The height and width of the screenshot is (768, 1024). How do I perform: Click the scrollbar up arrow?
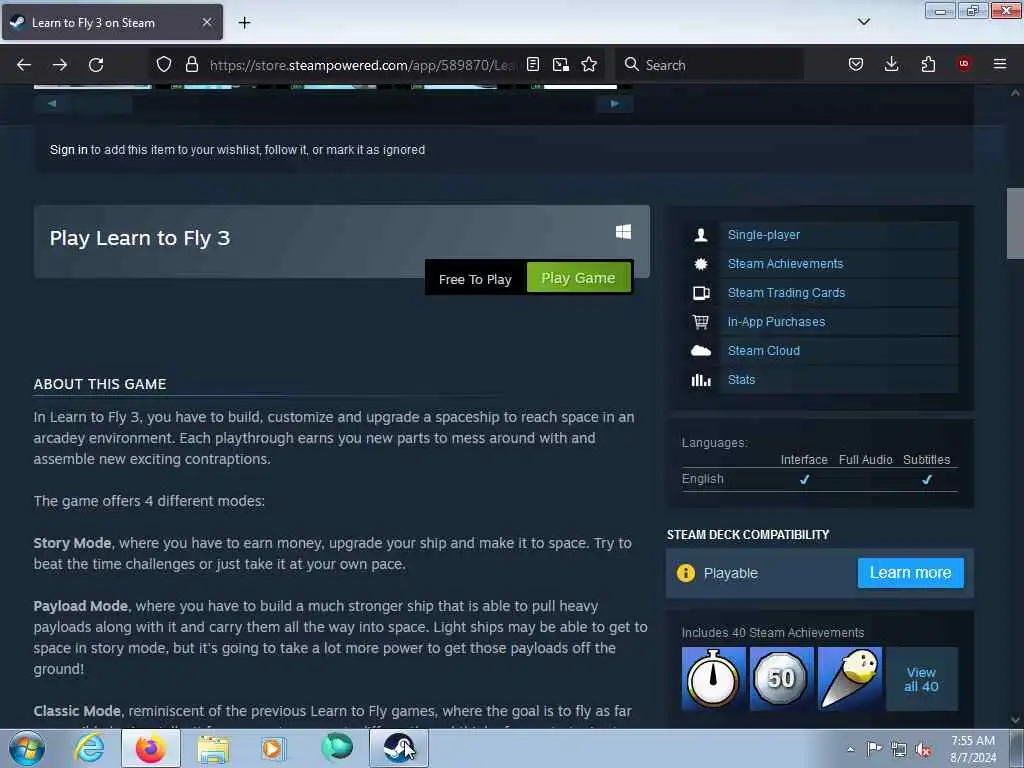[x=1015, y=93]
